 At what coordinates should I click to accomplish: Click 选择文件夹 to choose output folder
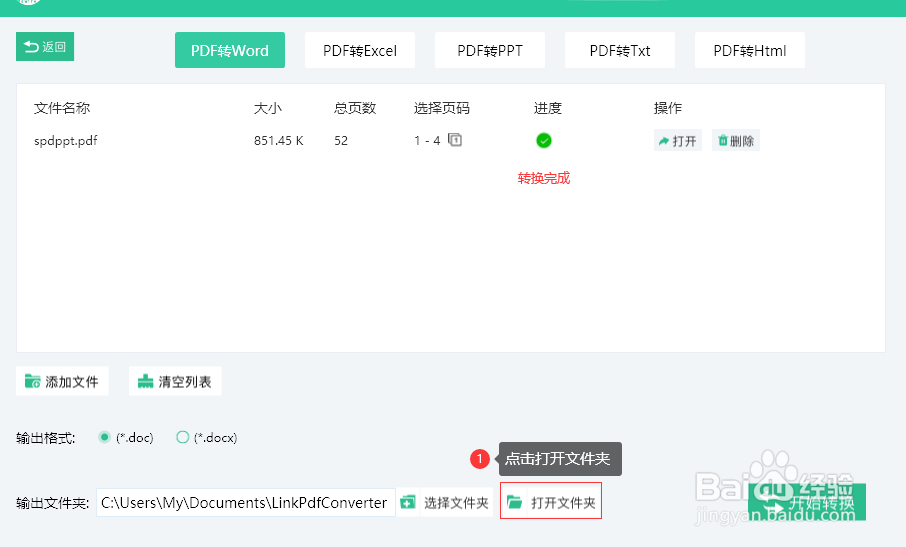(445, 503)
